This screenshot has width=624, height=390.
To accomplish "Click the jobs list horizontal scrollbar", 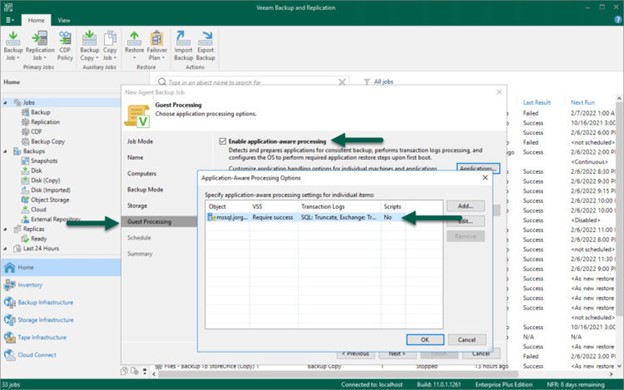I will (x=338, y=374).
